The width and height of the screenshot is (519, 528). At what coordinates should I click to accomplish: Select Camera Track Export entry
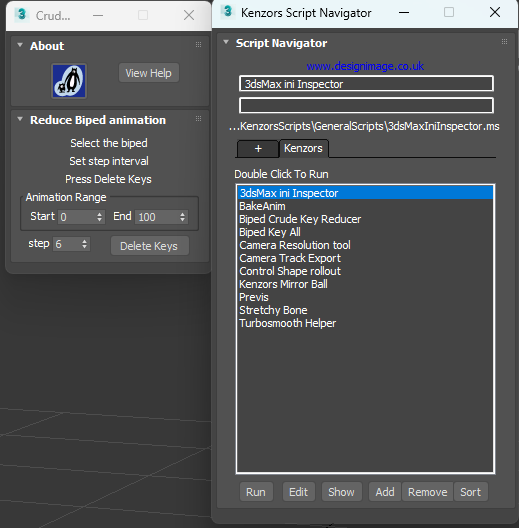tap(365, 258)
